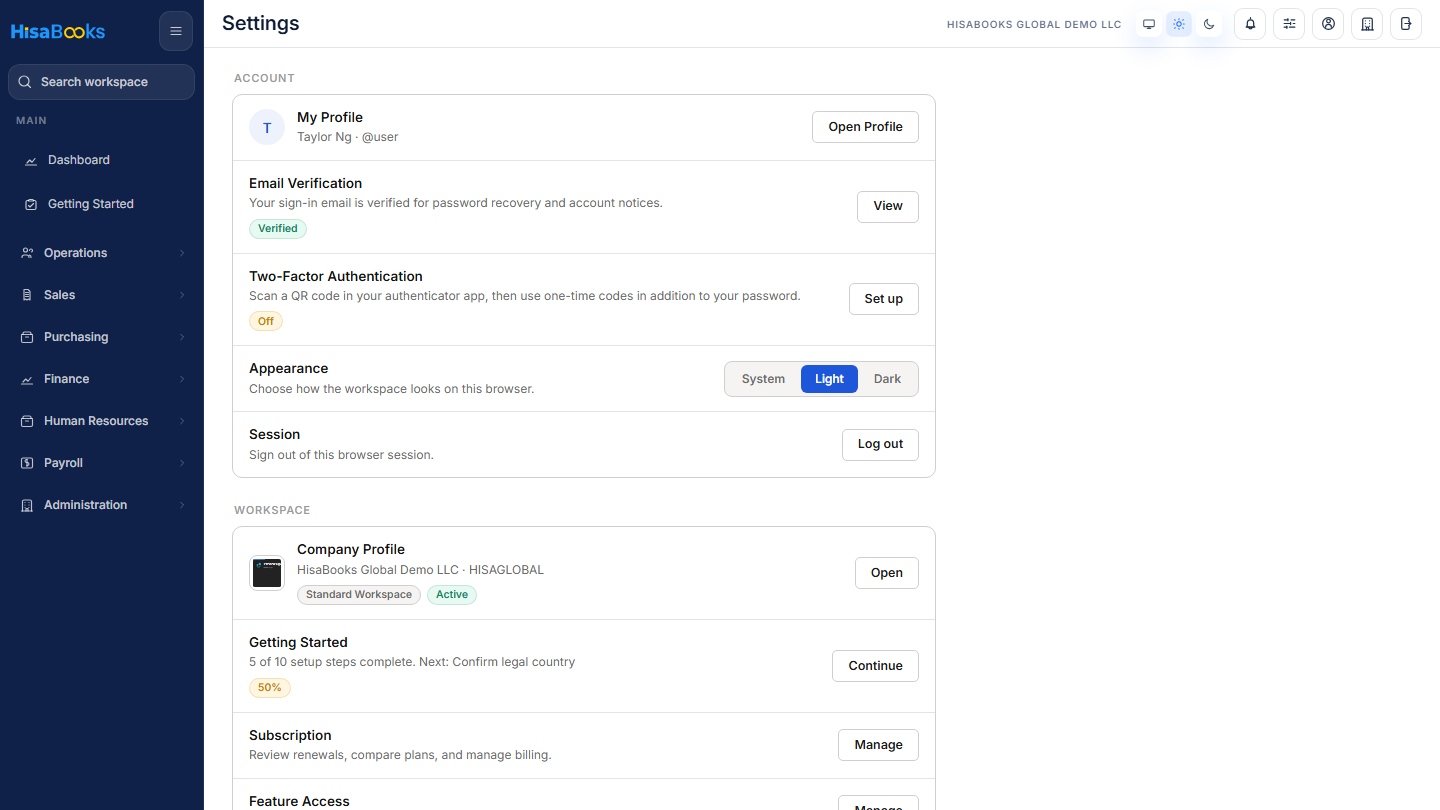Viewport: 1440px width, 810px height.
Task: Manage the Subscription
Action: point(878,745)
